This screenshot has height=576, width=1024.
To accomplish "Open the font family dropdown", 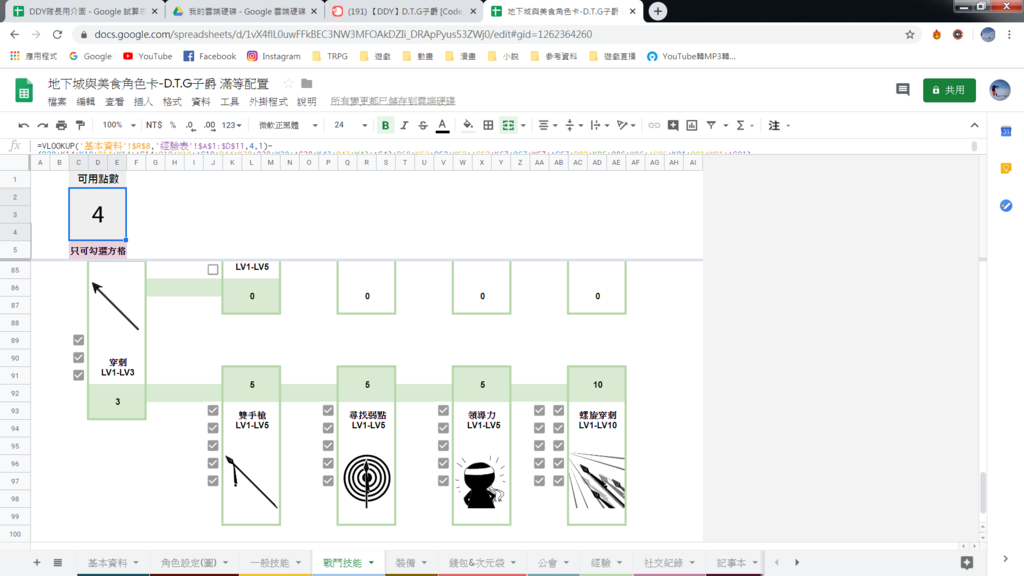I will click(287, 125).
